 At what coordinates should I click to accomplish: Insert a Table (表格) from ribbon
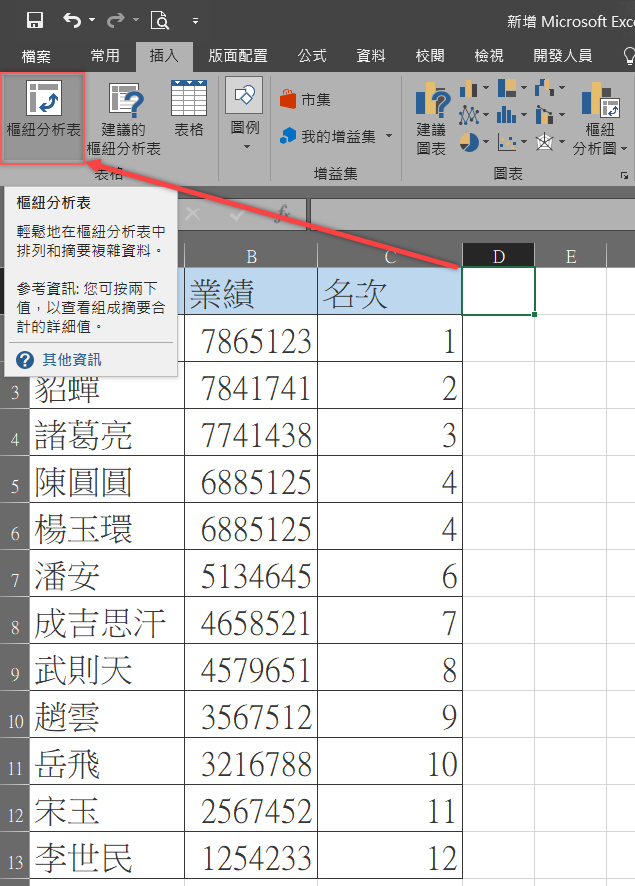point(188,115)
